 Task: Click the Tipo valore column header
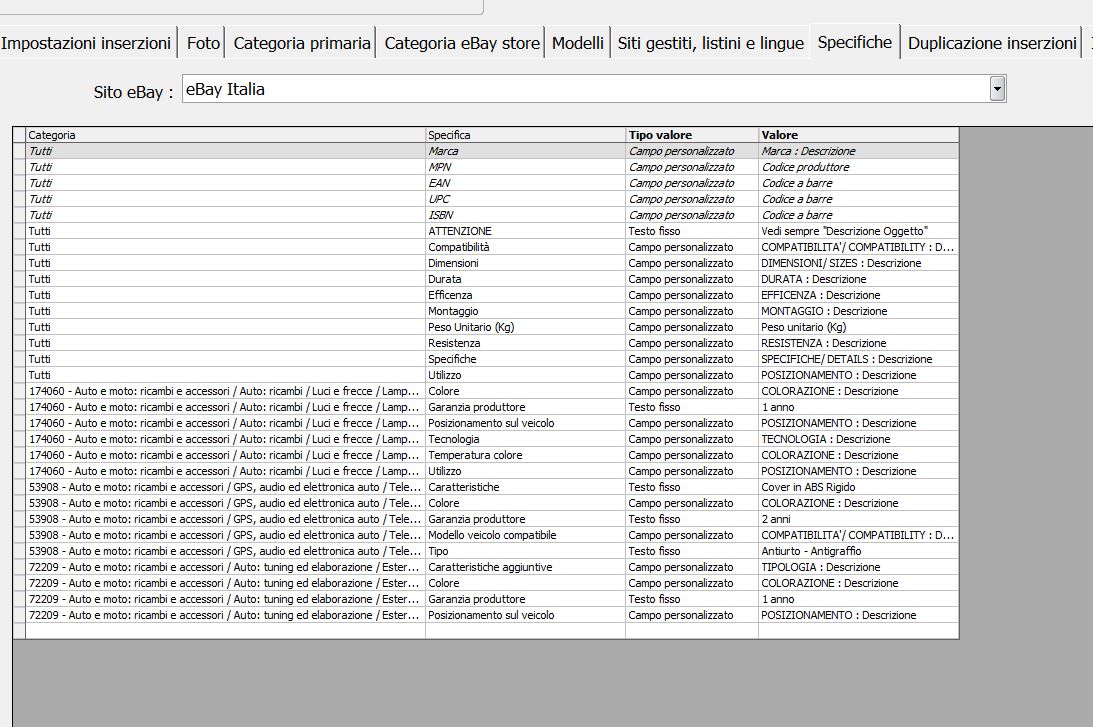pyautogui.click(x=692, y=135)
